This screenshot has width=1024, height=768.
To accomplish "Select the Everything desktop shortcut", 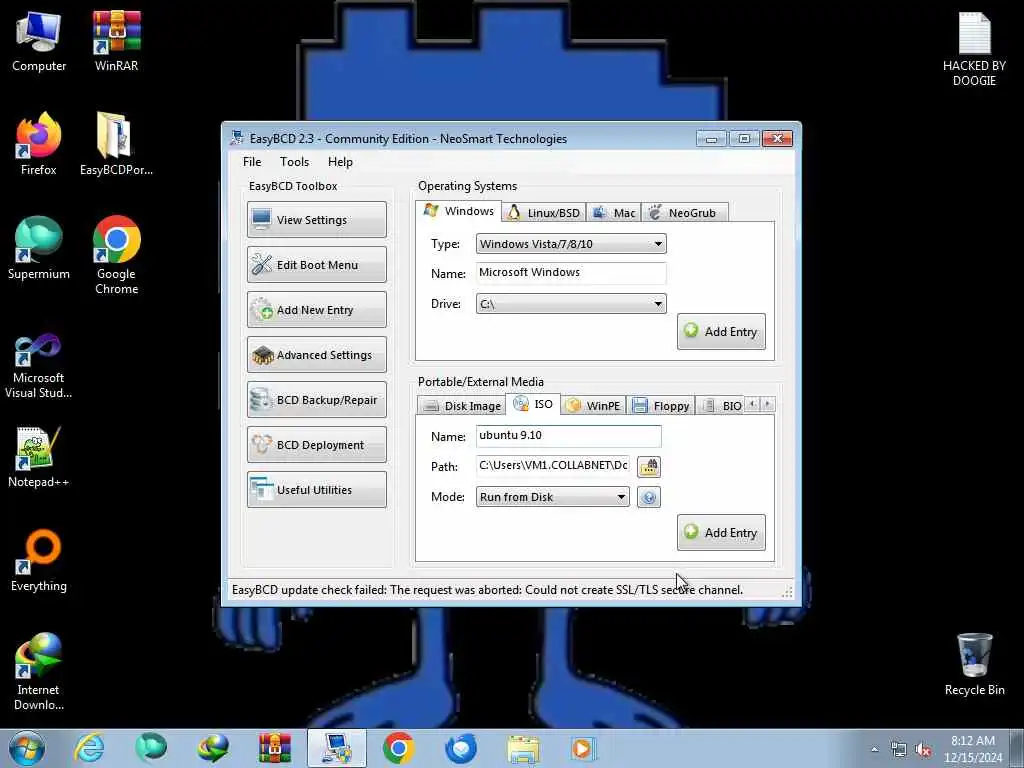I will point(39,560).
